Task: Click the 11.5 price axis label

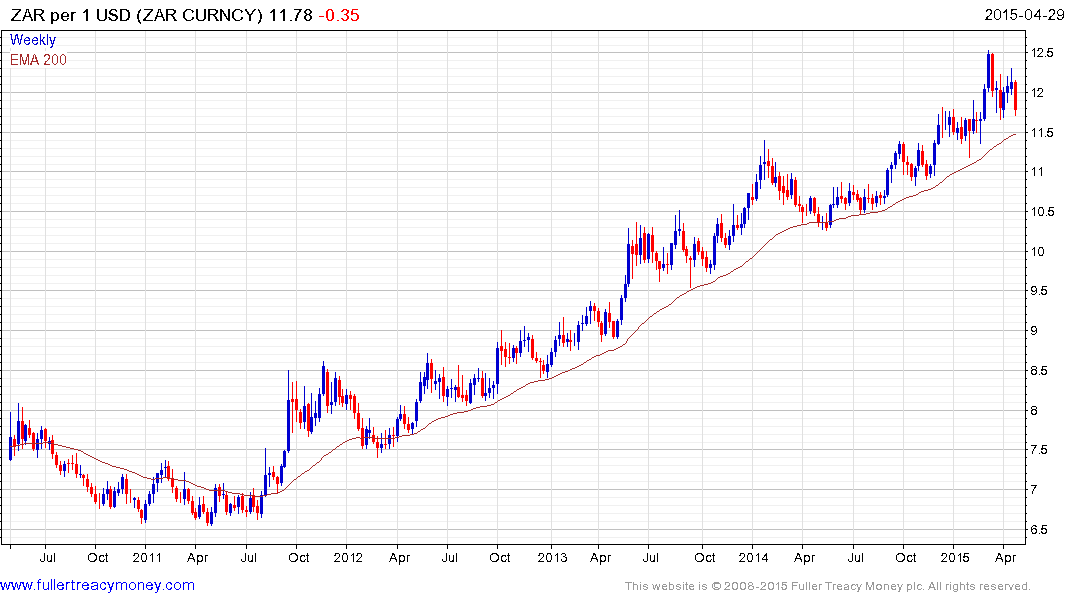Action: [1042, 133]
